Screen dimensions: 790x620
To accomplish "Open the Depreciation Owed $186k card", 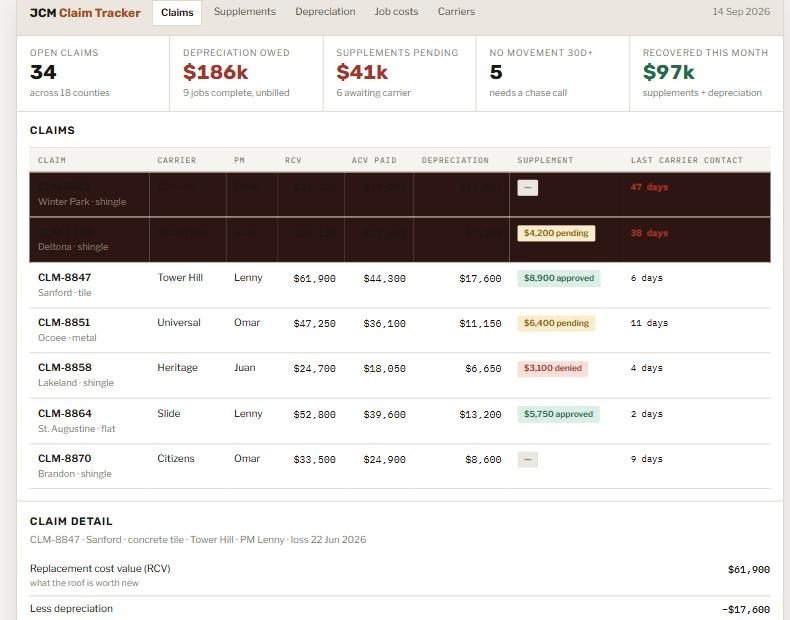I will pyautogui.click(x=246, y=73).
